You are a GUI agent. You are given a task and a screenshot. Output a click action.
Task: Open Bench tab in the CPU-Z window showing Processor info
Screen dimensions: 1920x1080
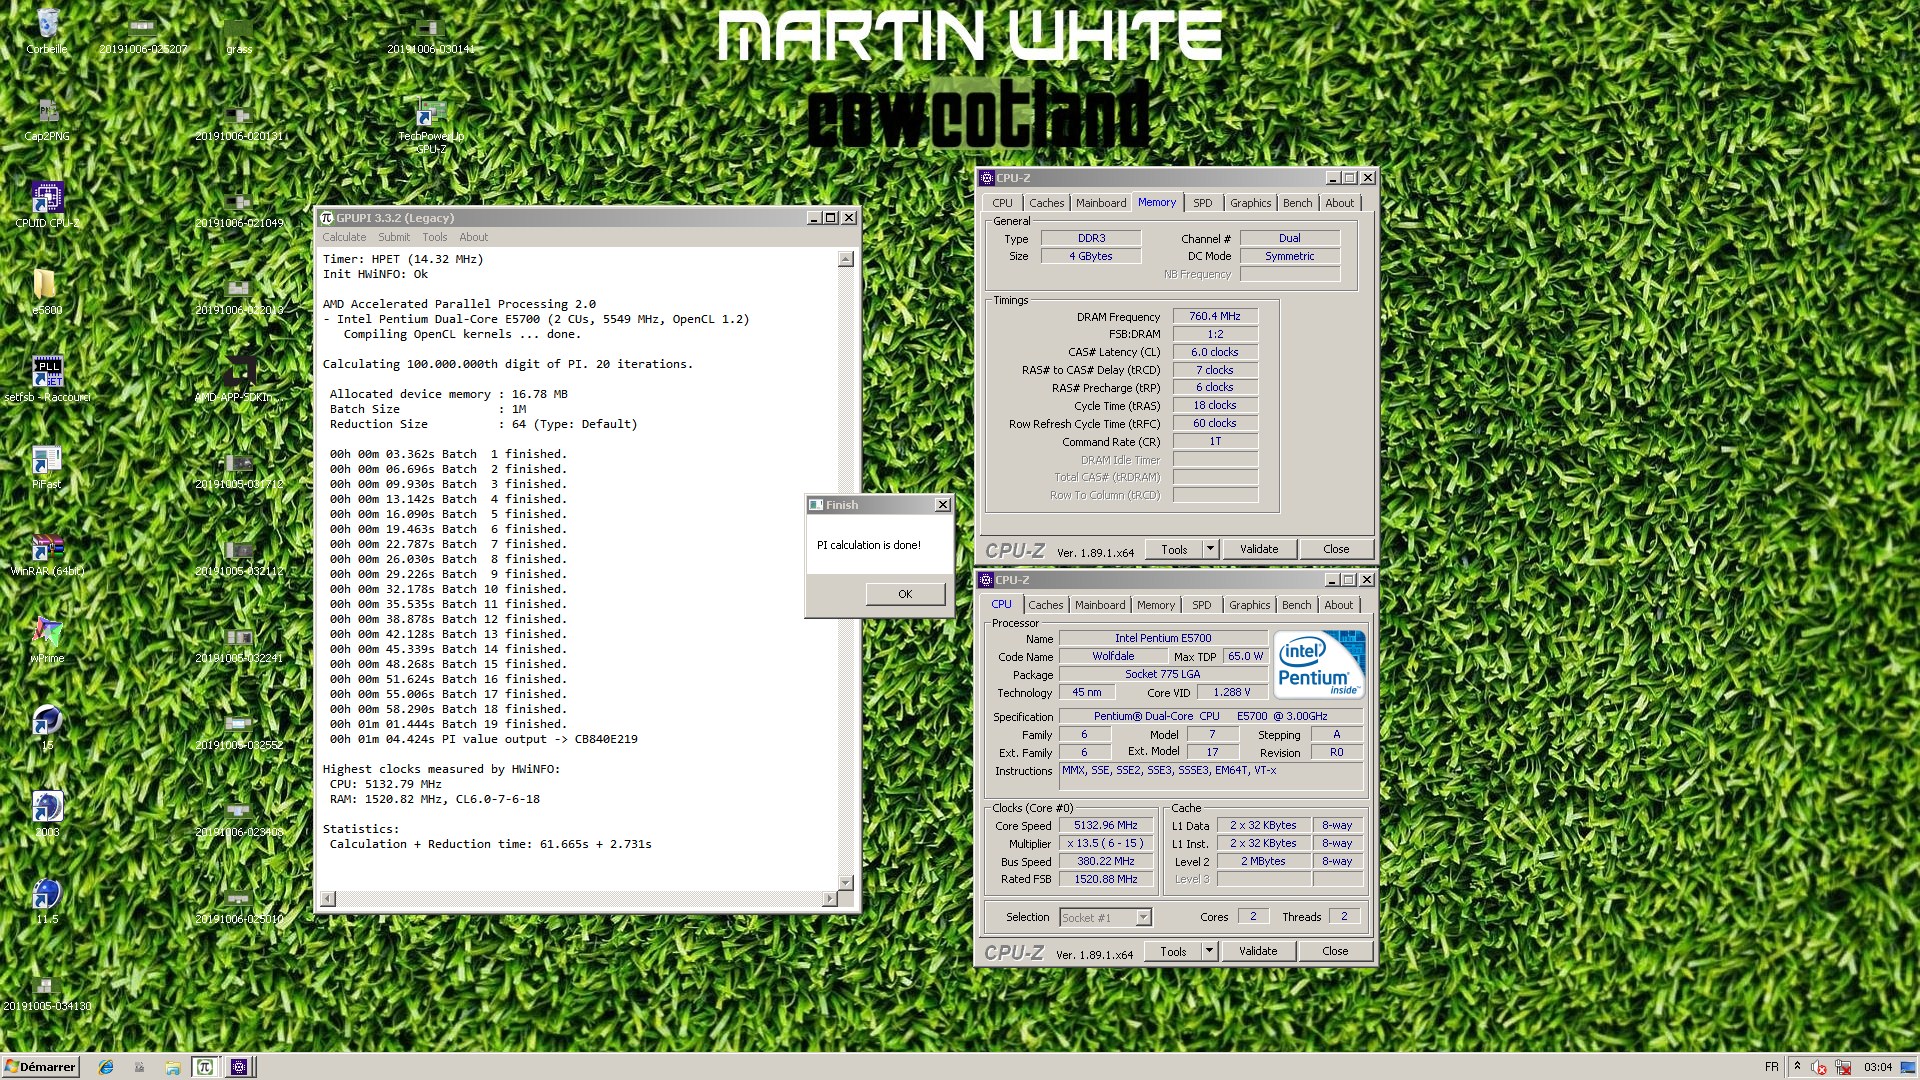pos(1297,605)
